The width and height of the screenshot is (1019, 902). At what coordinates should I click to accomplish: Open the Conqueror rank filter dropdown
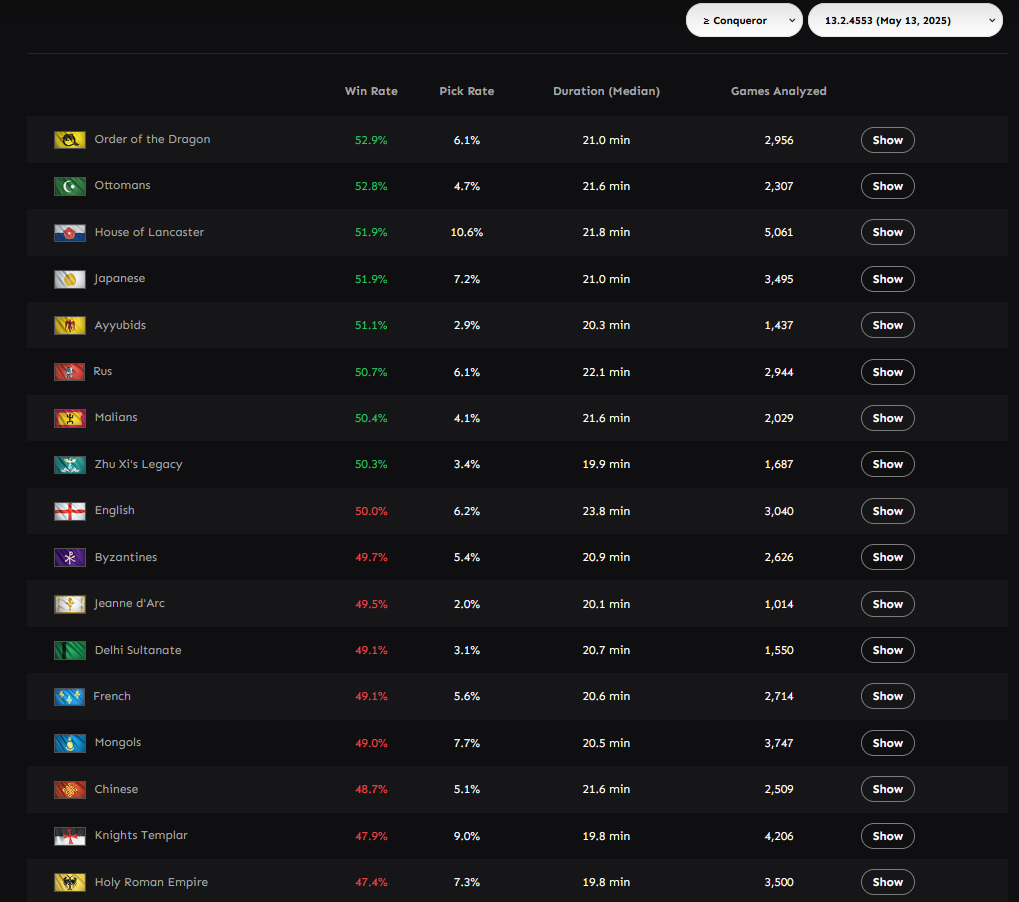(743, 20)
